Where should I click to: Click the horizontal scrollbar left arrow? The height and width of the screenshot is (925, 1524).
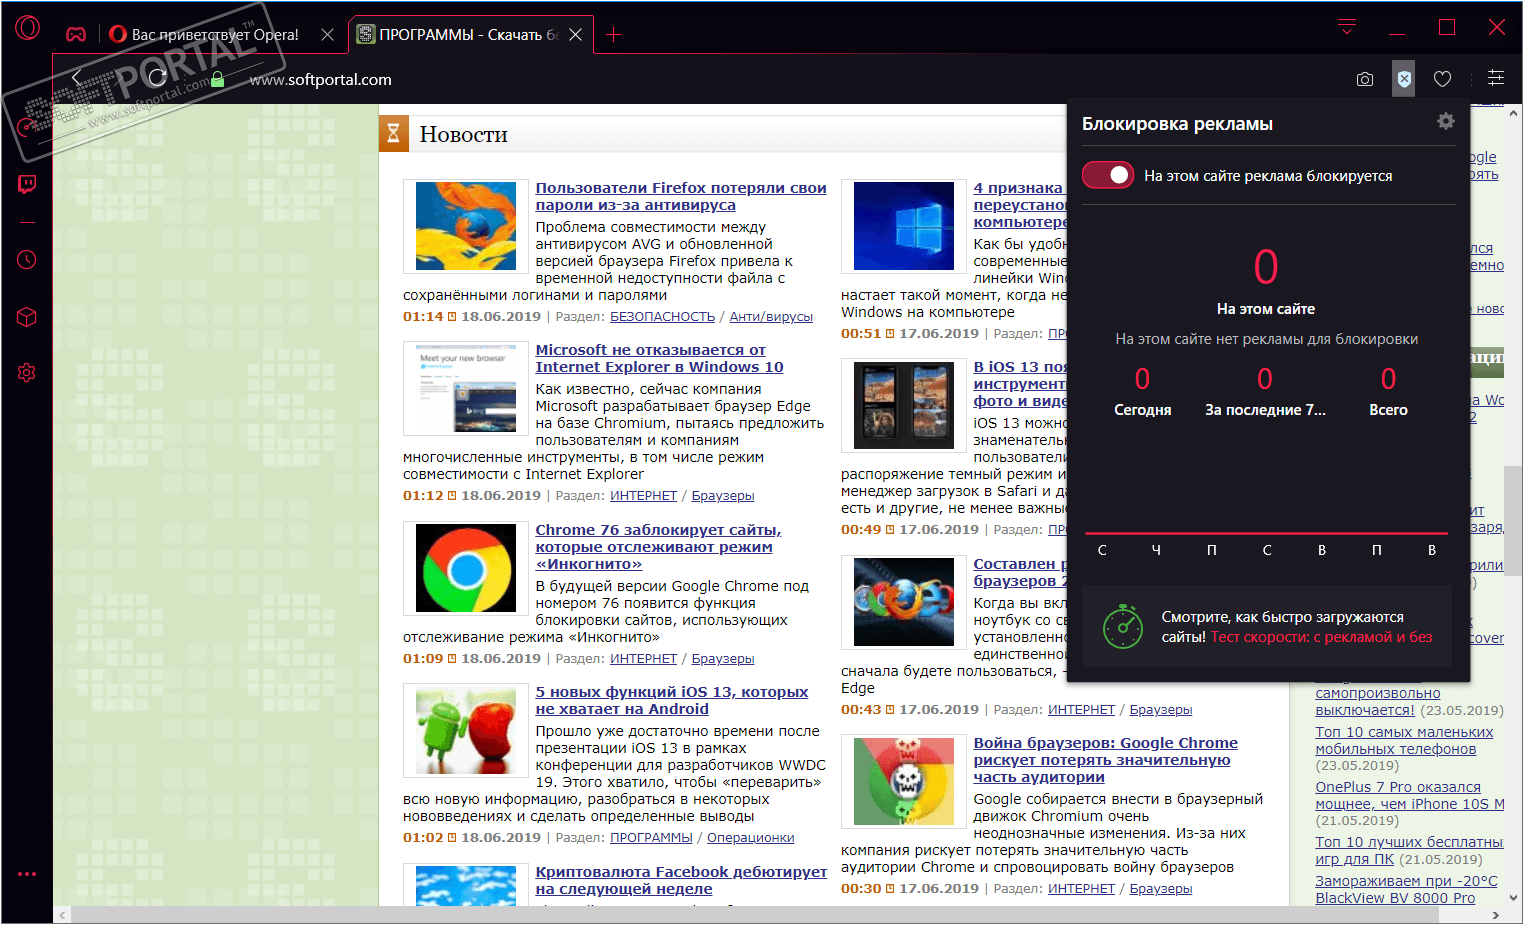(x=62, y=915)
